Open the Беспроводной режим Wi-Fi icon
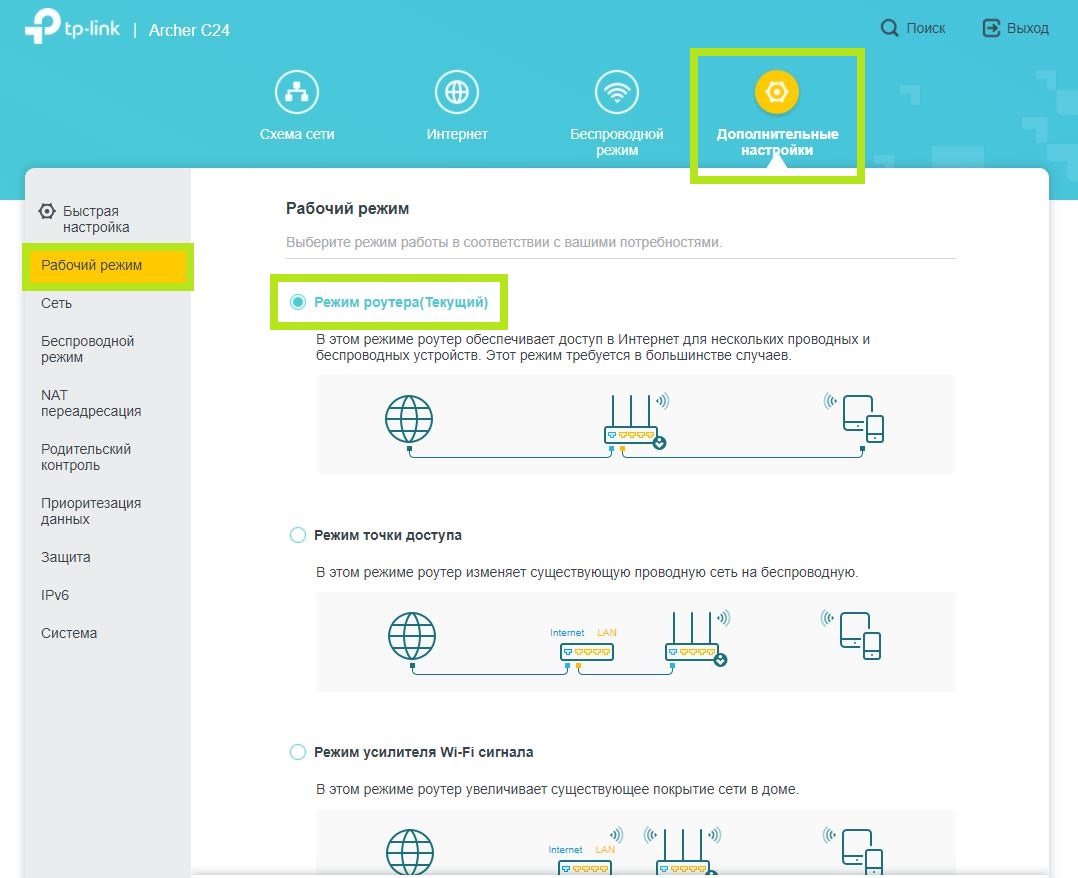The image size is (1078, 878). click(x=616, y=93)
